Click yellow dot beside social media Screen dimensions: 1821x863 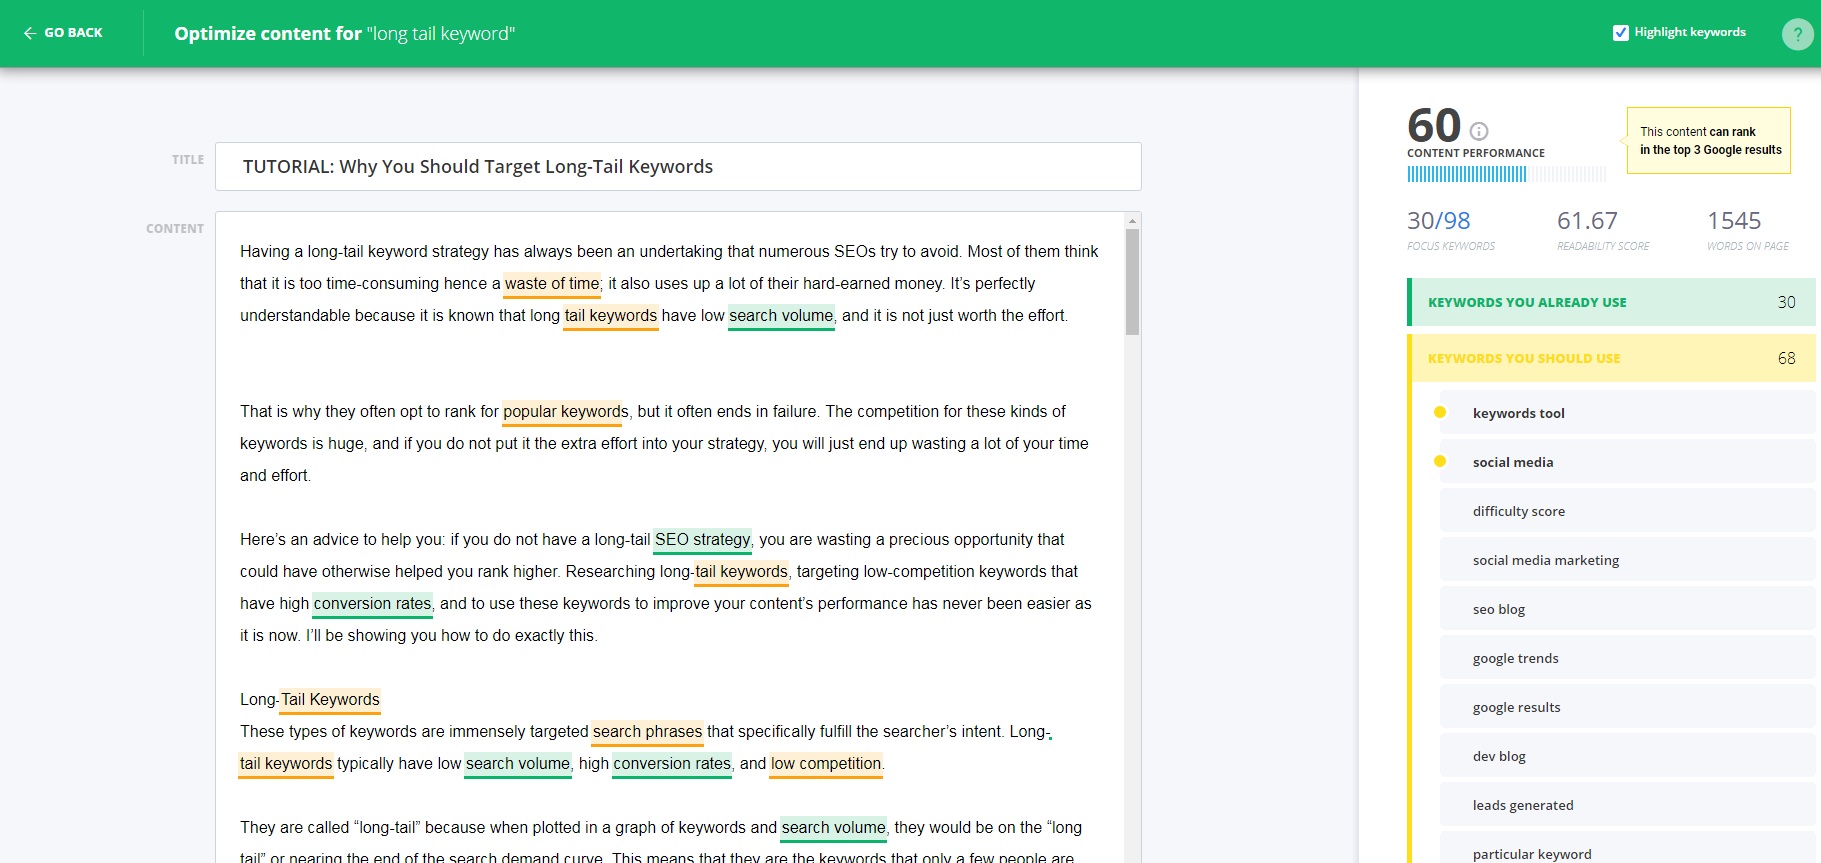1440,461
